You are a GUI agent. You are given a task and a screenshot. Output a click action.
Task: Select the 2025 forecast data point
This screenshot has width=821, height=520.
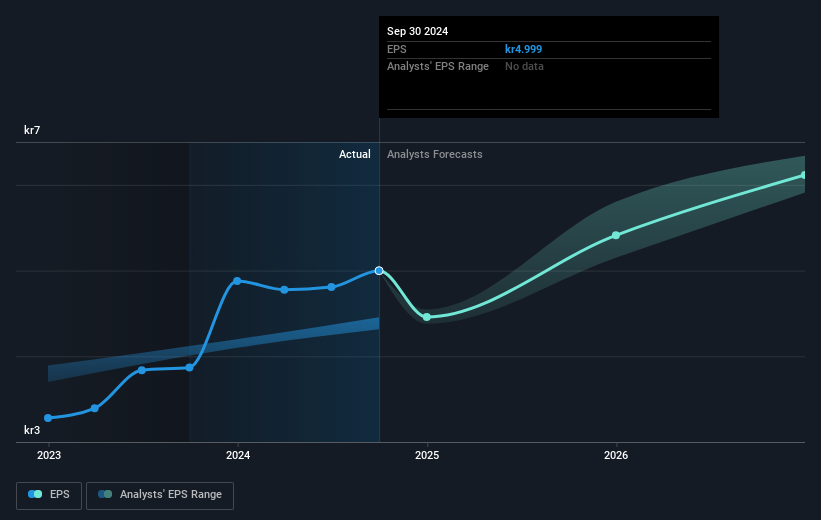(427, 317)
